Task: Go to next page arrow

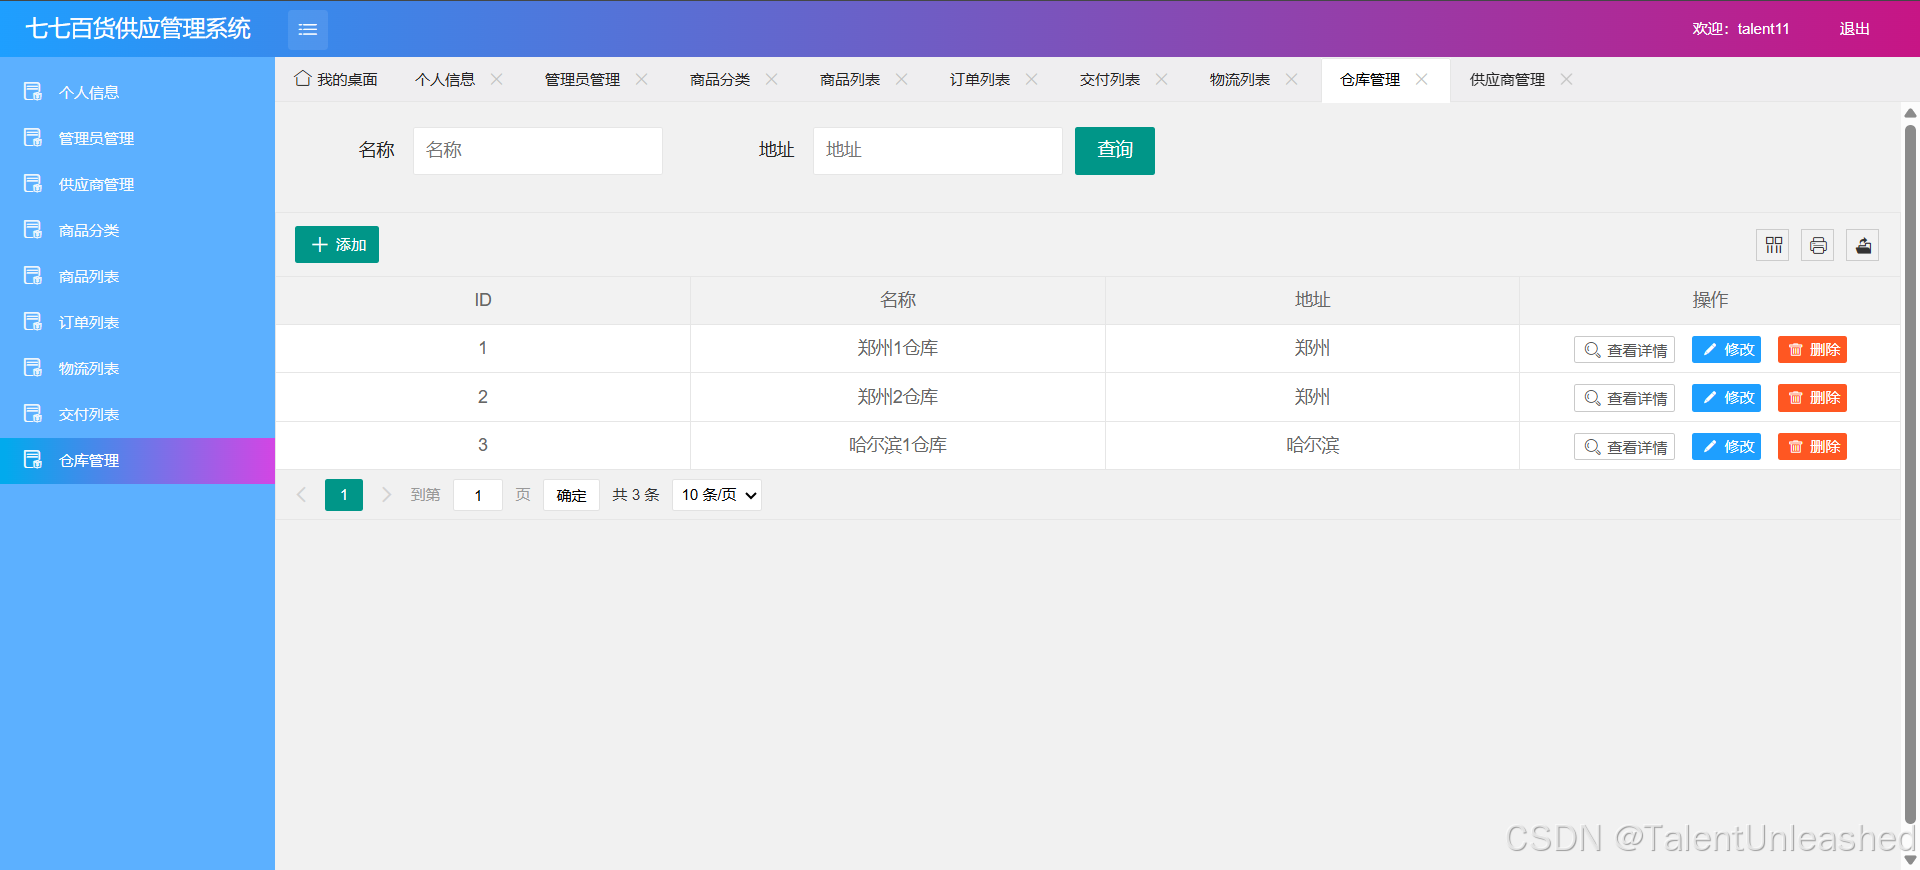Action: 386,495
